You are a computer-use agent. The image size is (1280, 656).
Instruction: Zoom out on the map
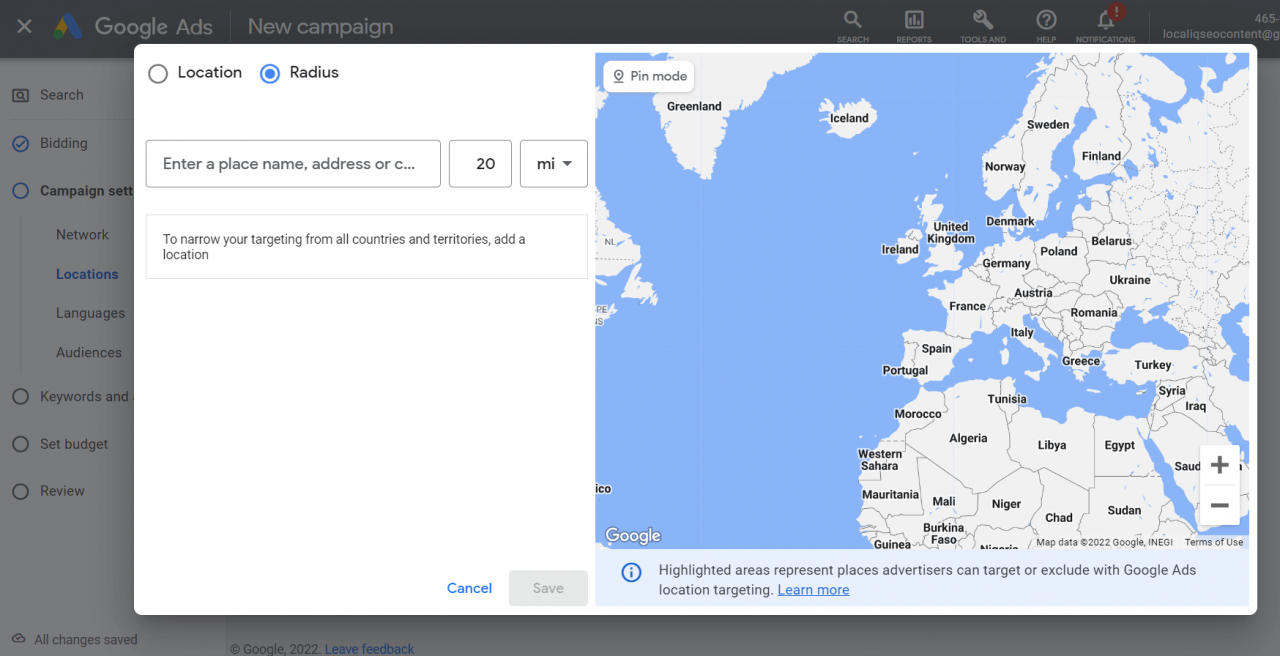coord(1219,506)
